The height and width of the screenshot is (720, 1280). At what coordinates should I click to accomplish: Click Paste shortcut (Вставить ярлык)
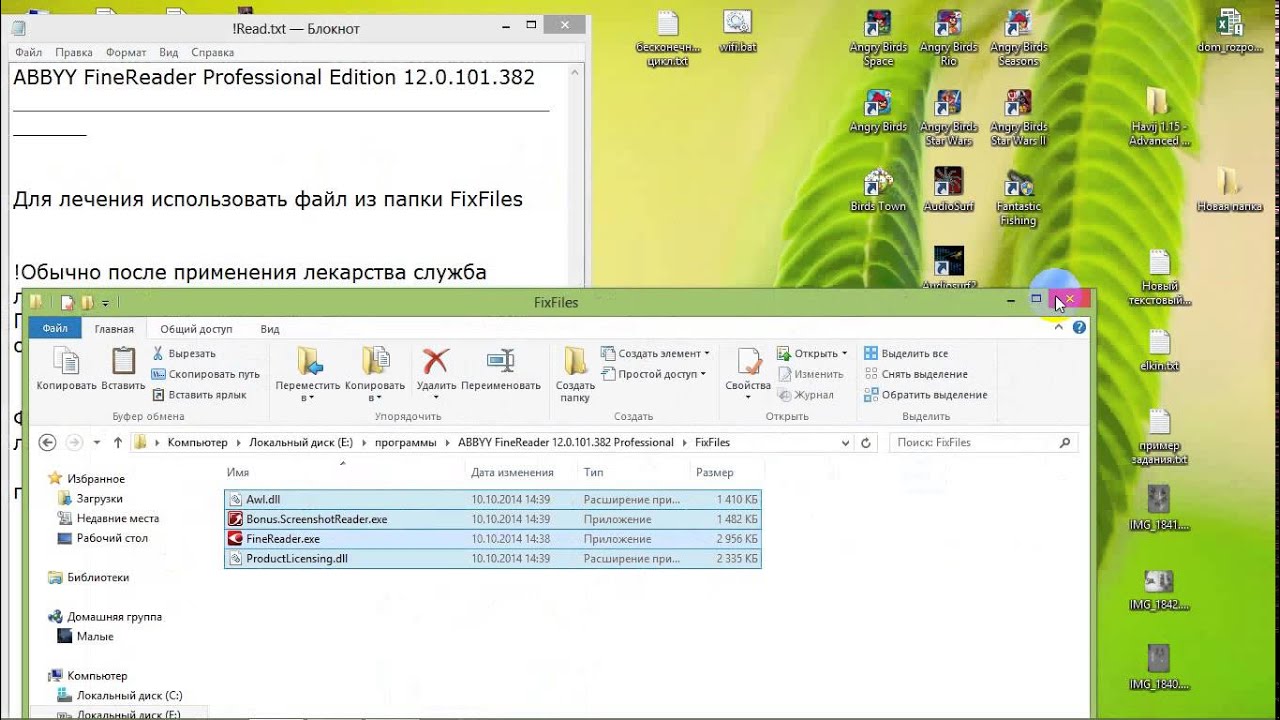[x=199, y=395]
